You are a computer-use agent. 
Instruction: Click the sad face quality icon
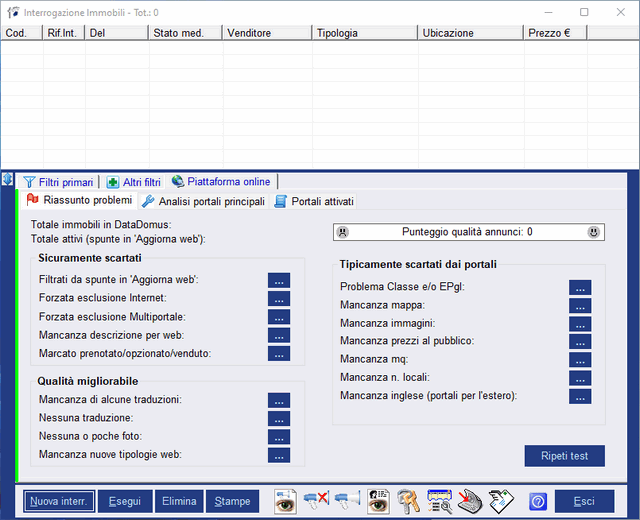tap(342, 232)
